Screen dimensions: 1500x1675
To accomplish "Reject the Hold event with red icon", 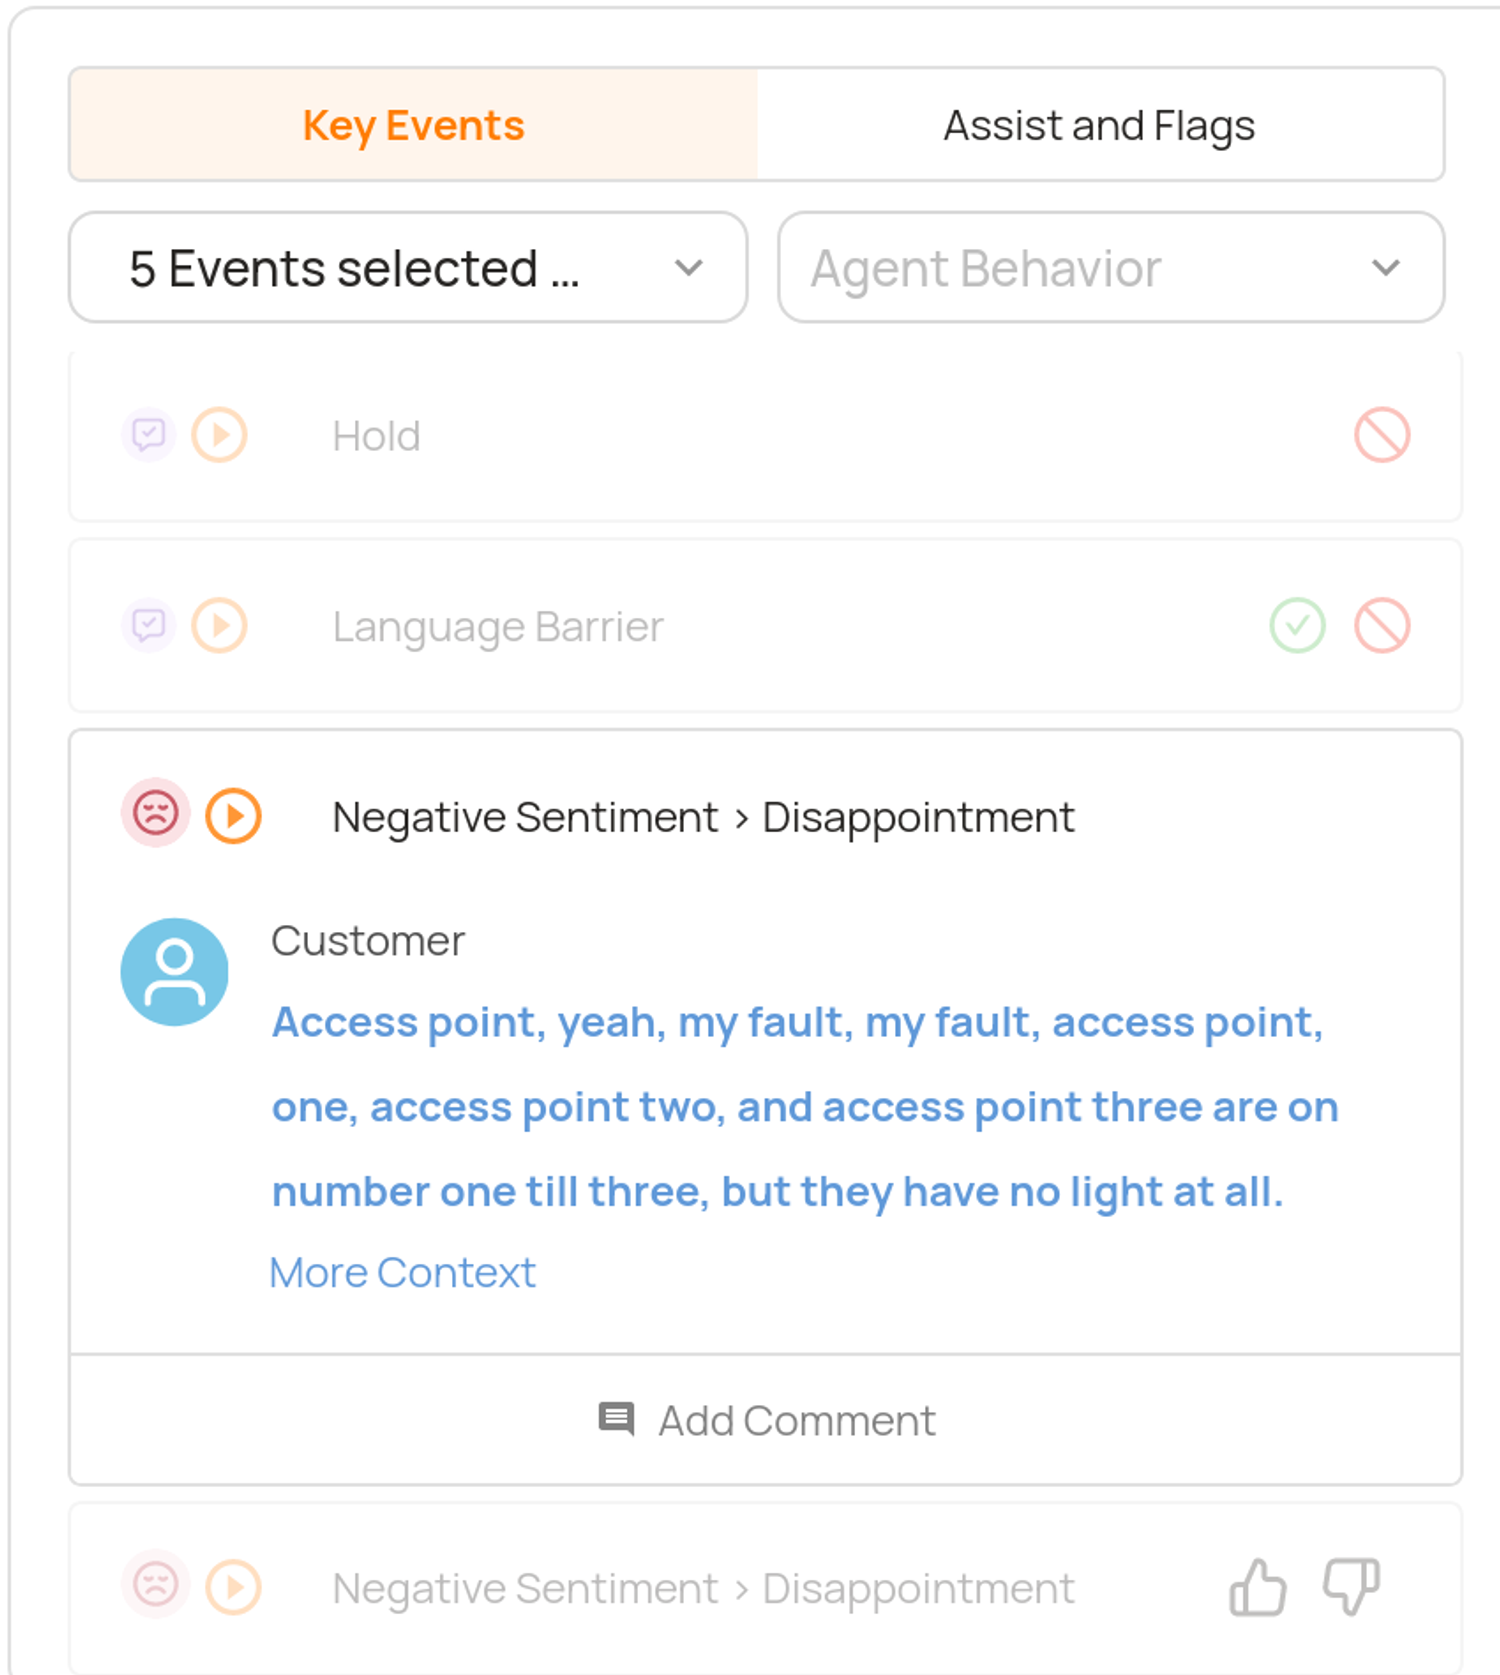I will (x=1382, y=435).
